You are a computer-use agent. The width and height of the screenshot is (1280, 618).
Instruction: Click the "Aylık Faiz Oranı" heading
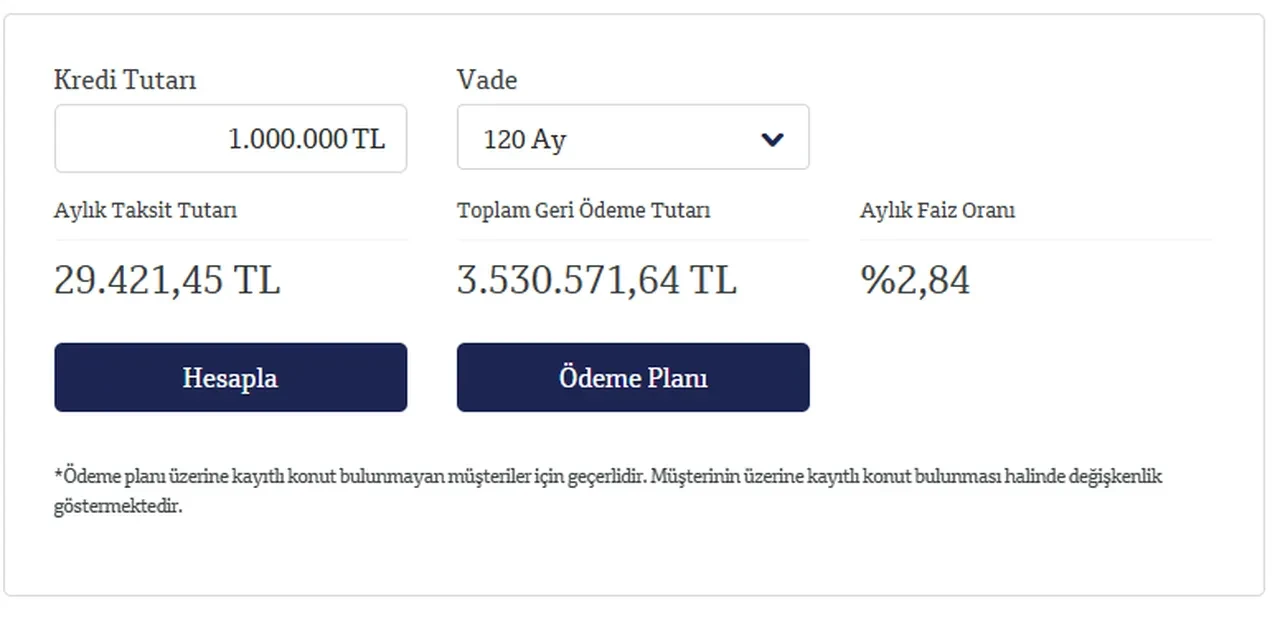937,210
